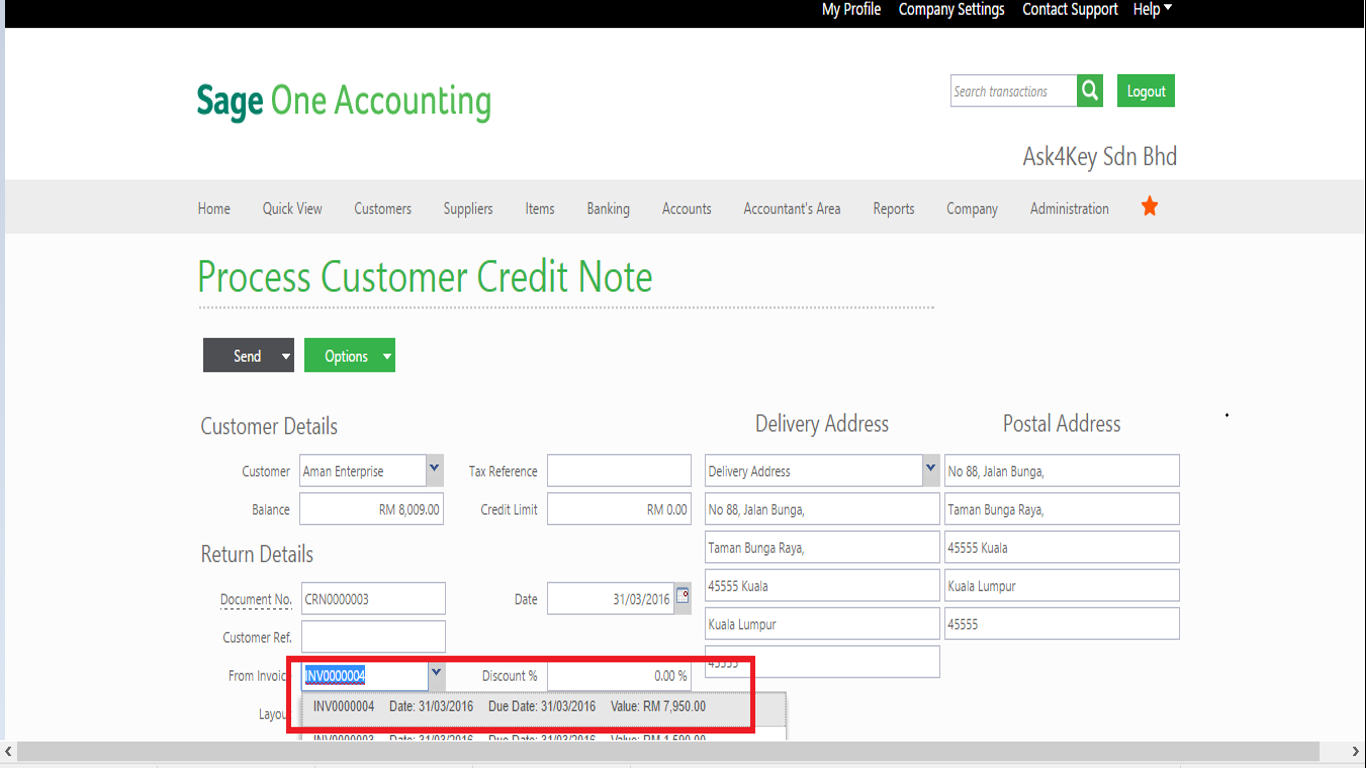Screen dimensions: 1366x768
Task: Click the Discount % field
Action: point(619,676)
